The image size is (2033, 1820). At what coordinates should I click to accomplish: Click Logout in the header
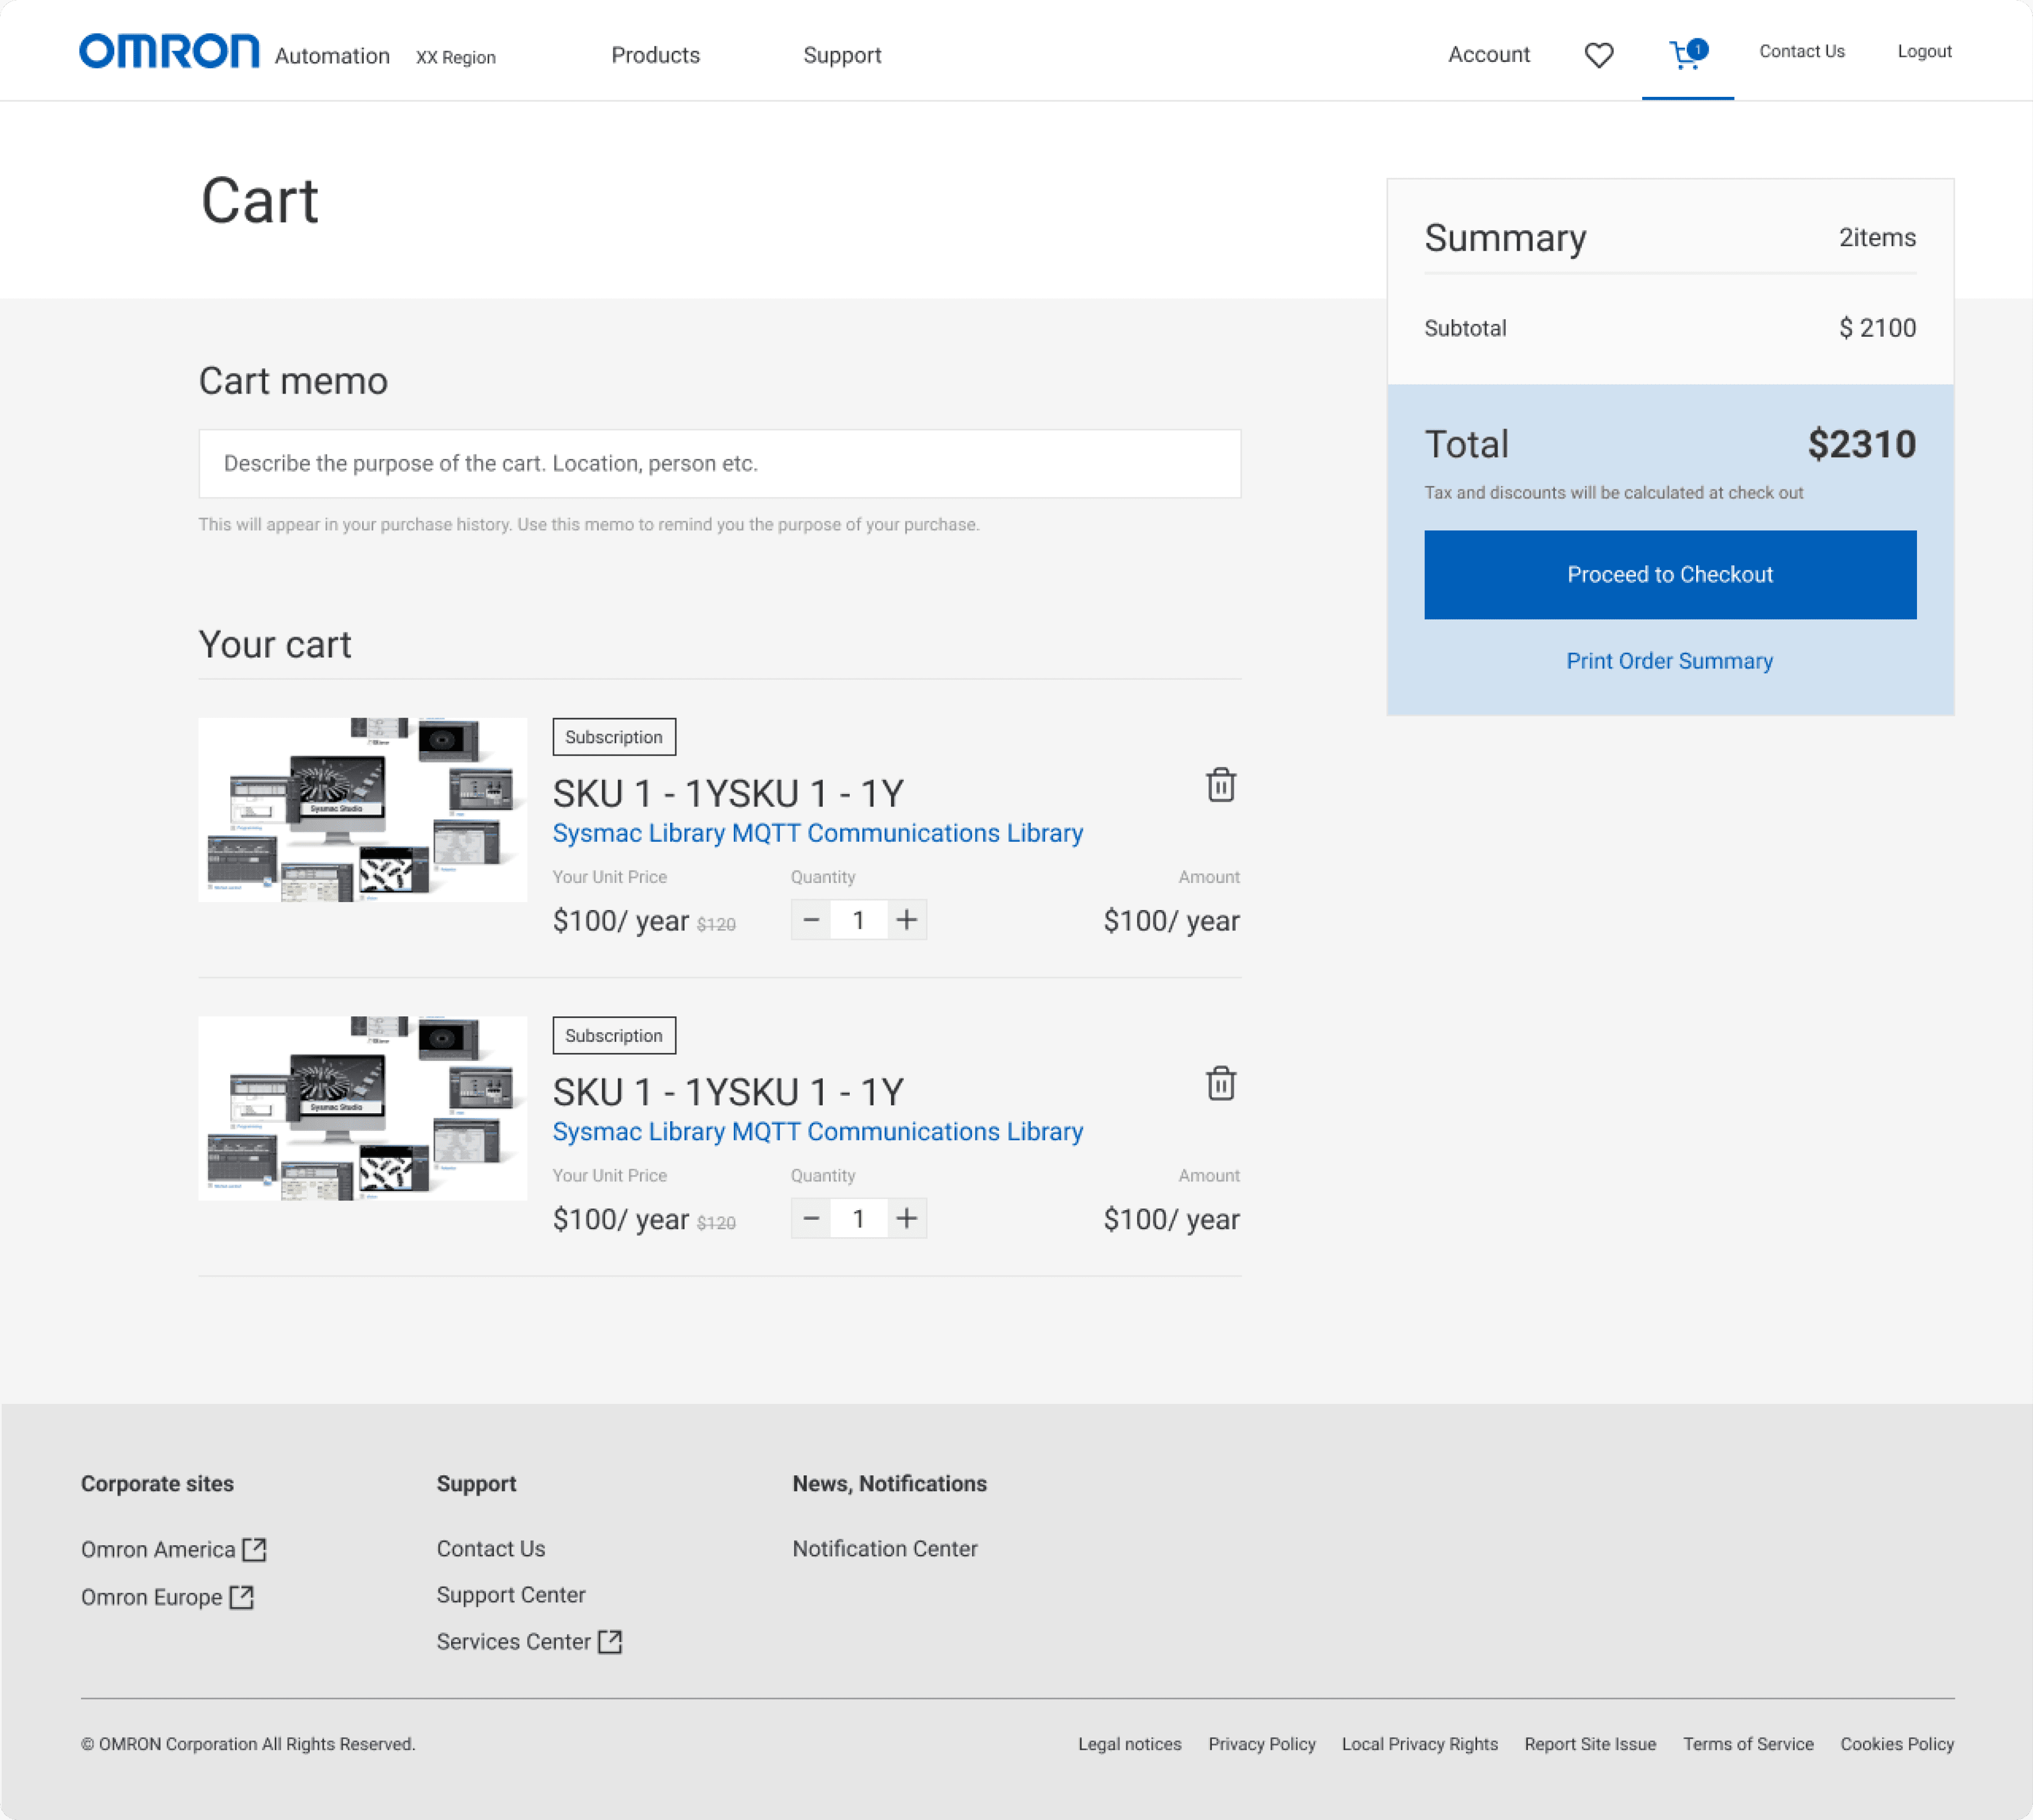tap(1924, 52)
